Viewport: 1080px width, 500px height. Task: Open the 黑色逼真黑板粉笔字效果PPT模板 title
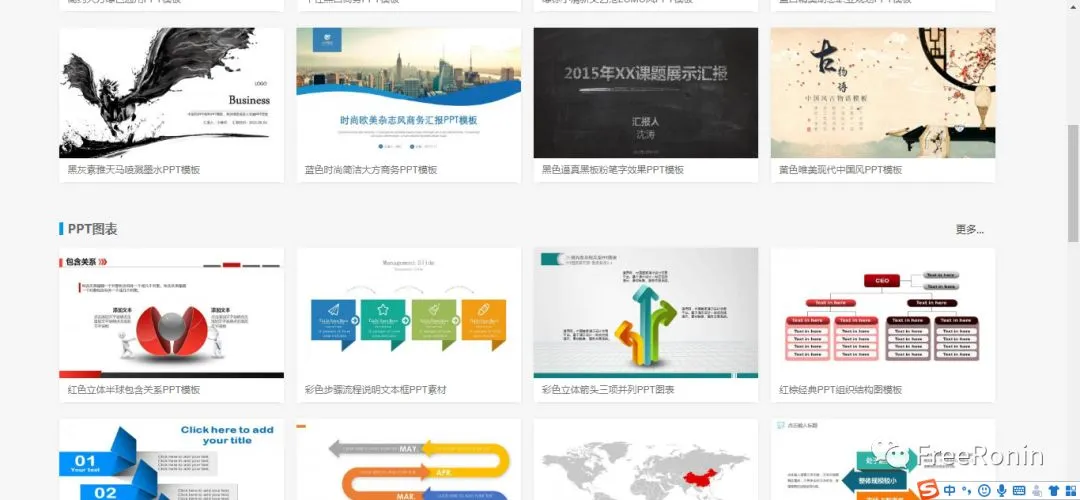click(x=613, y=169)
